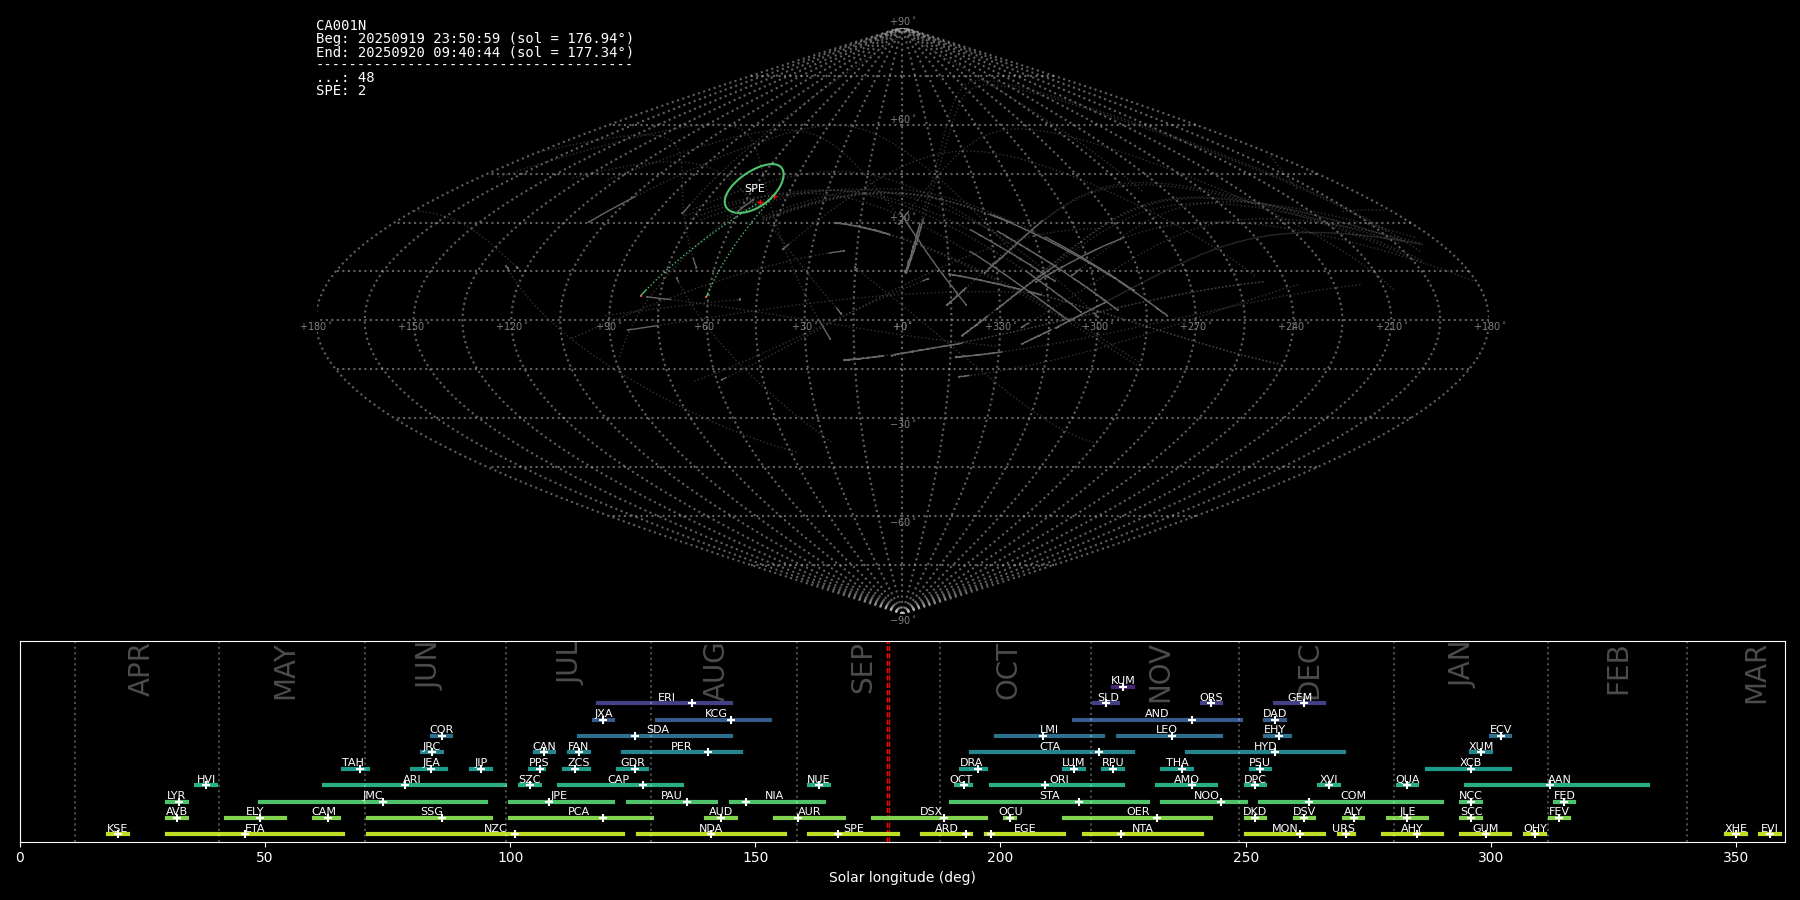Click the HYD shower activity bar
1800x900 pixels.
pyautogui.click(x=1265, y=752)
